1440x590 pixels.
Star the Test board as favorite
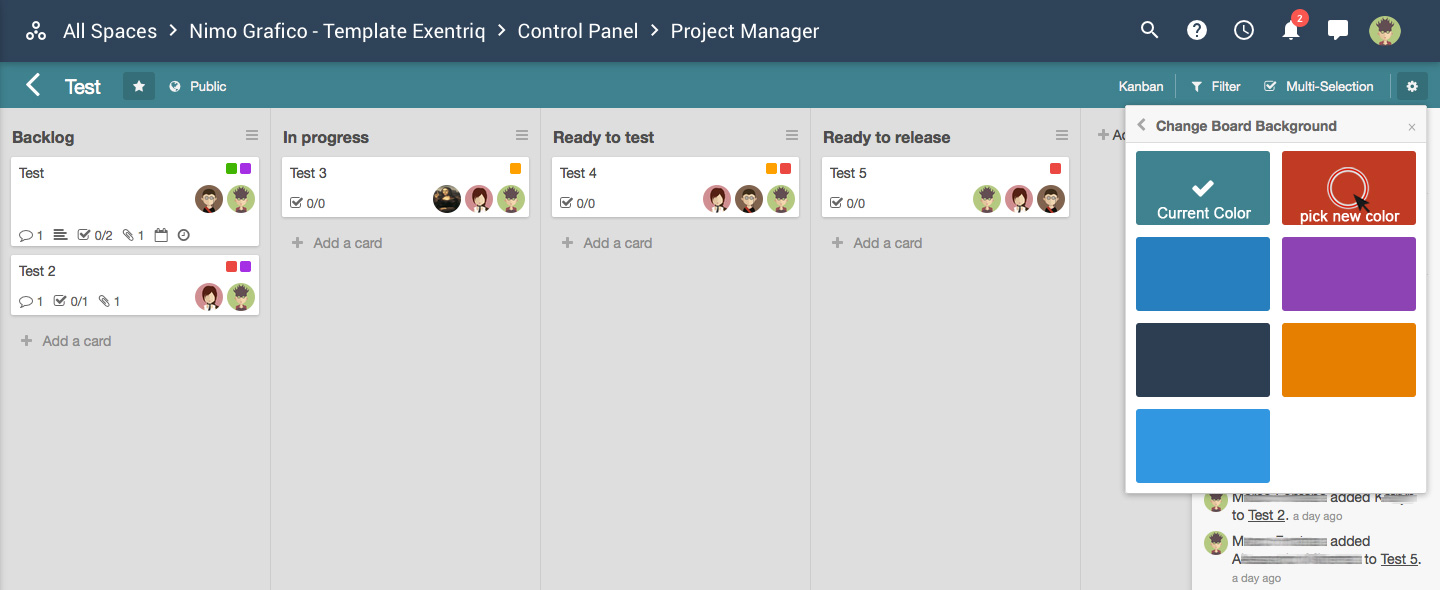click(139, 86)
